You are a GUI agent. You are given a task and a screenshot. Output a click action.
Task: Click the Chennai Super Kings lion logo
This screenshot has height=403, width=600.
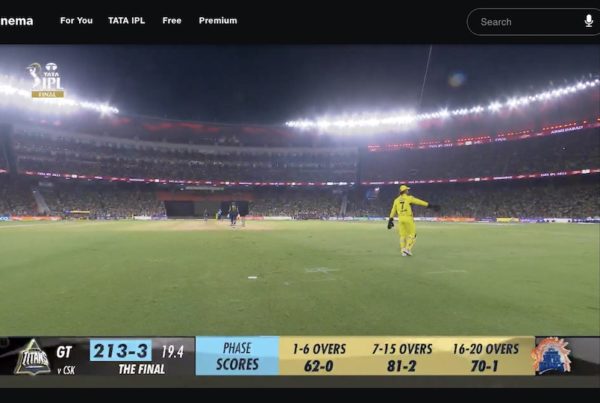click(x=551, y=356)
